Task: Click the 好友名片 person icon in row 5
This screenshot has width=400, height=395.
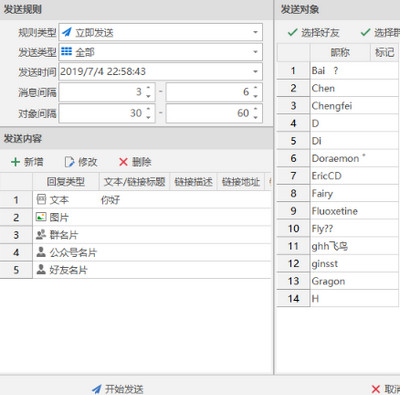Action: [x=41, y=269]
